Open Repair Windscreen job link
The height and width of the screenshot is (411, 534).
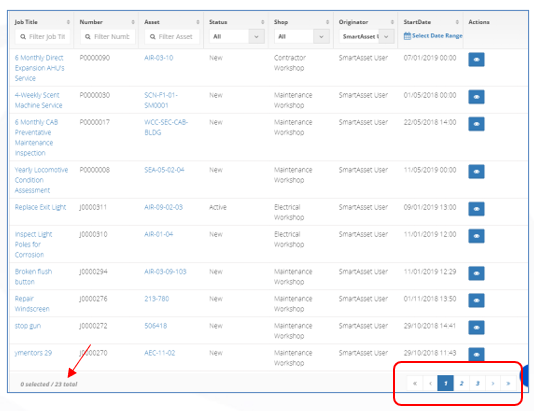32,304
